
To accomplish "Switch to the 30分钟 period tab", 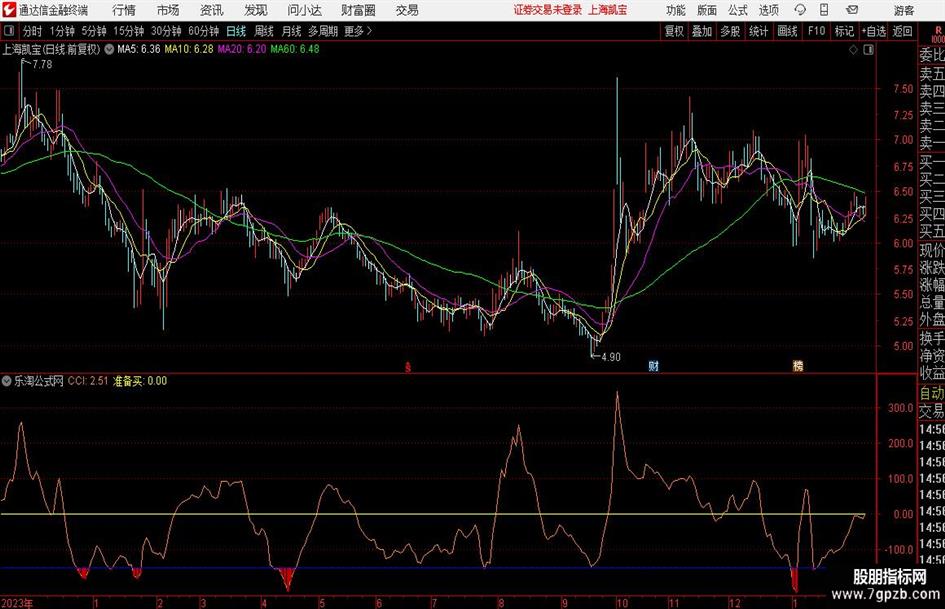I will click(x=166, y=31).
